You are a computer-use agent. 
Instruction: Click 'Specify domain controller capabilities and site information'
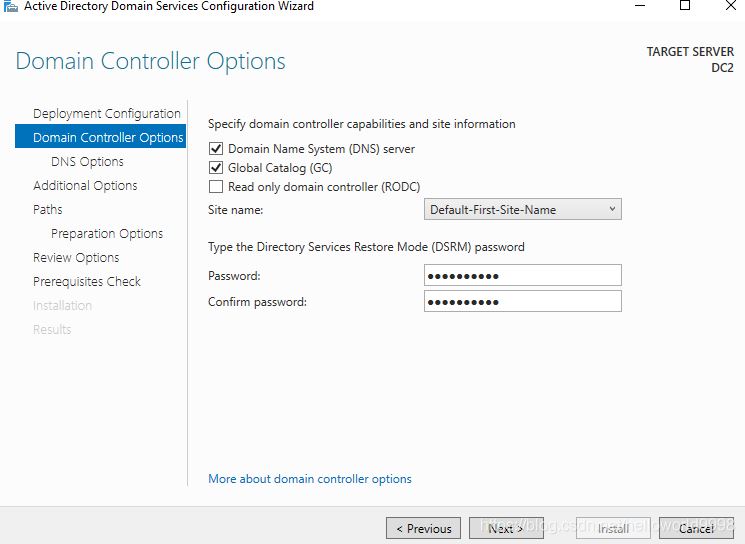[x=362, y=124]
